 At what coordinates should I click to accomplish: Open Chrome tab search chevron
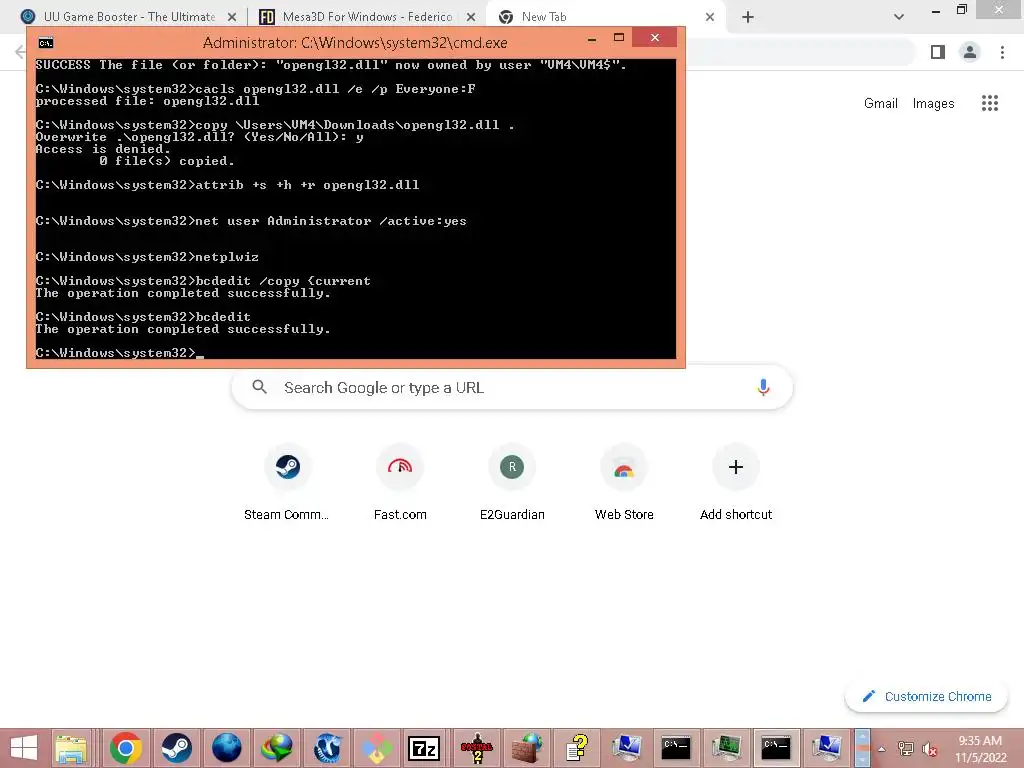click(x=899, y=17)
